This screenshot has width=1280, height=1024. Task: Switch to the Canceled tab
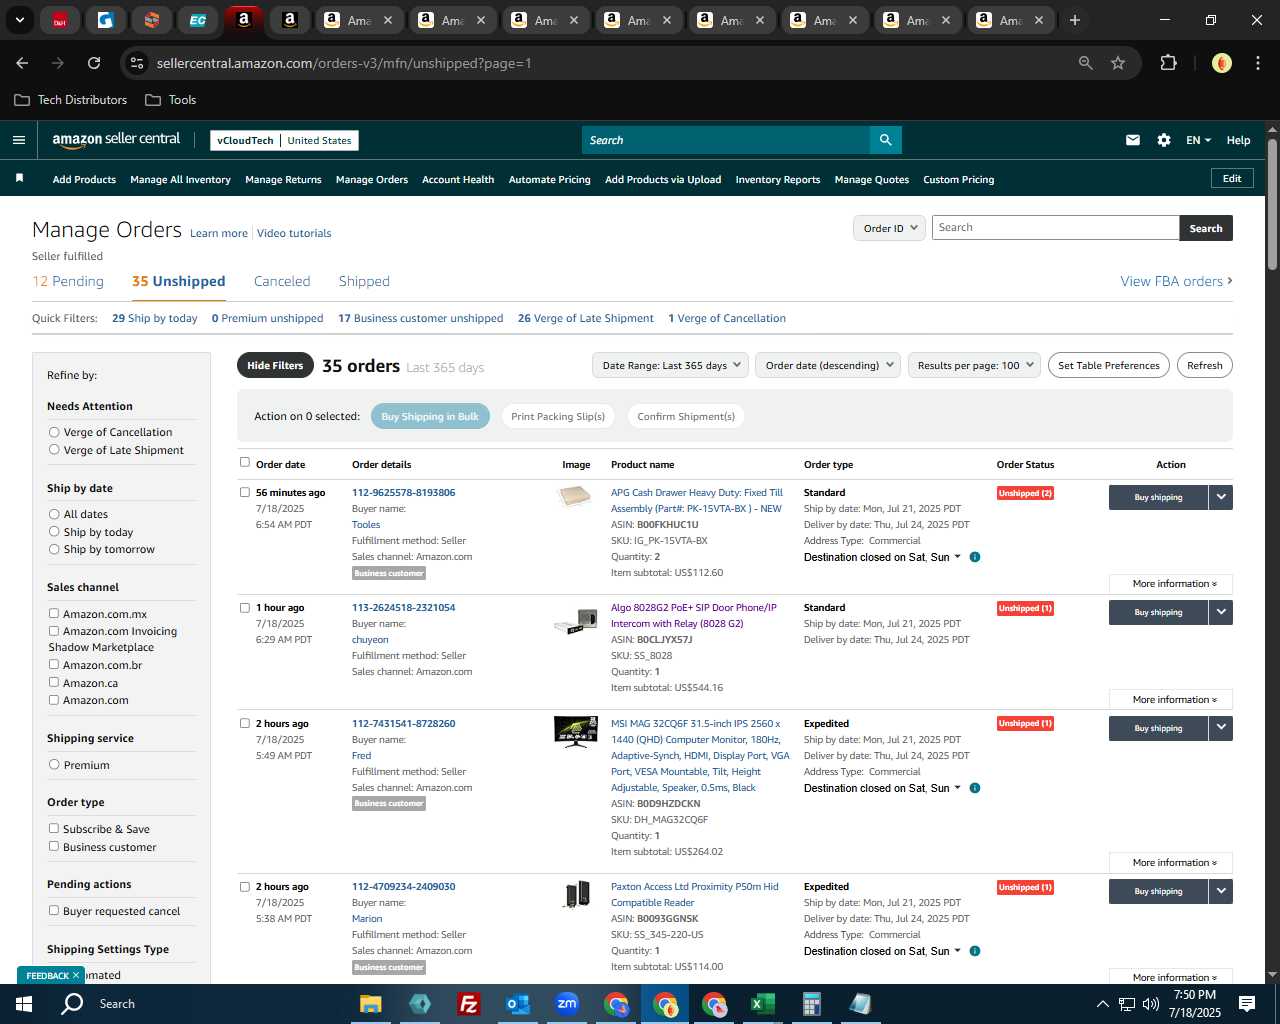point(282,281)
